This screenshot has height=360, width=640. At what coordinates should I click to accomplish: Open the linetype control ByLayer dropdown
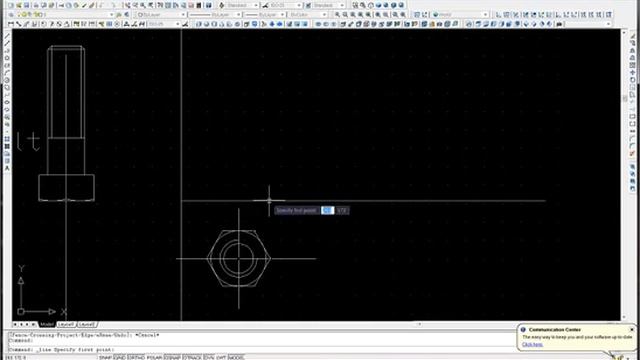[215, 15]
